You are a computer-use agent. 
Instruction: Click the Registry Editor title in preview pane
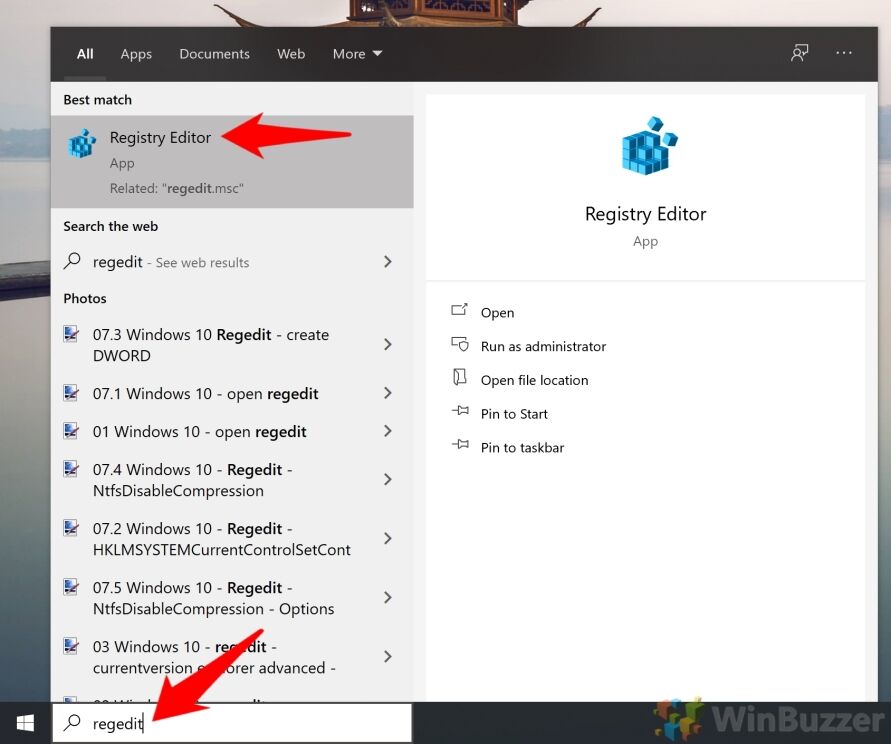pos(646,214)
